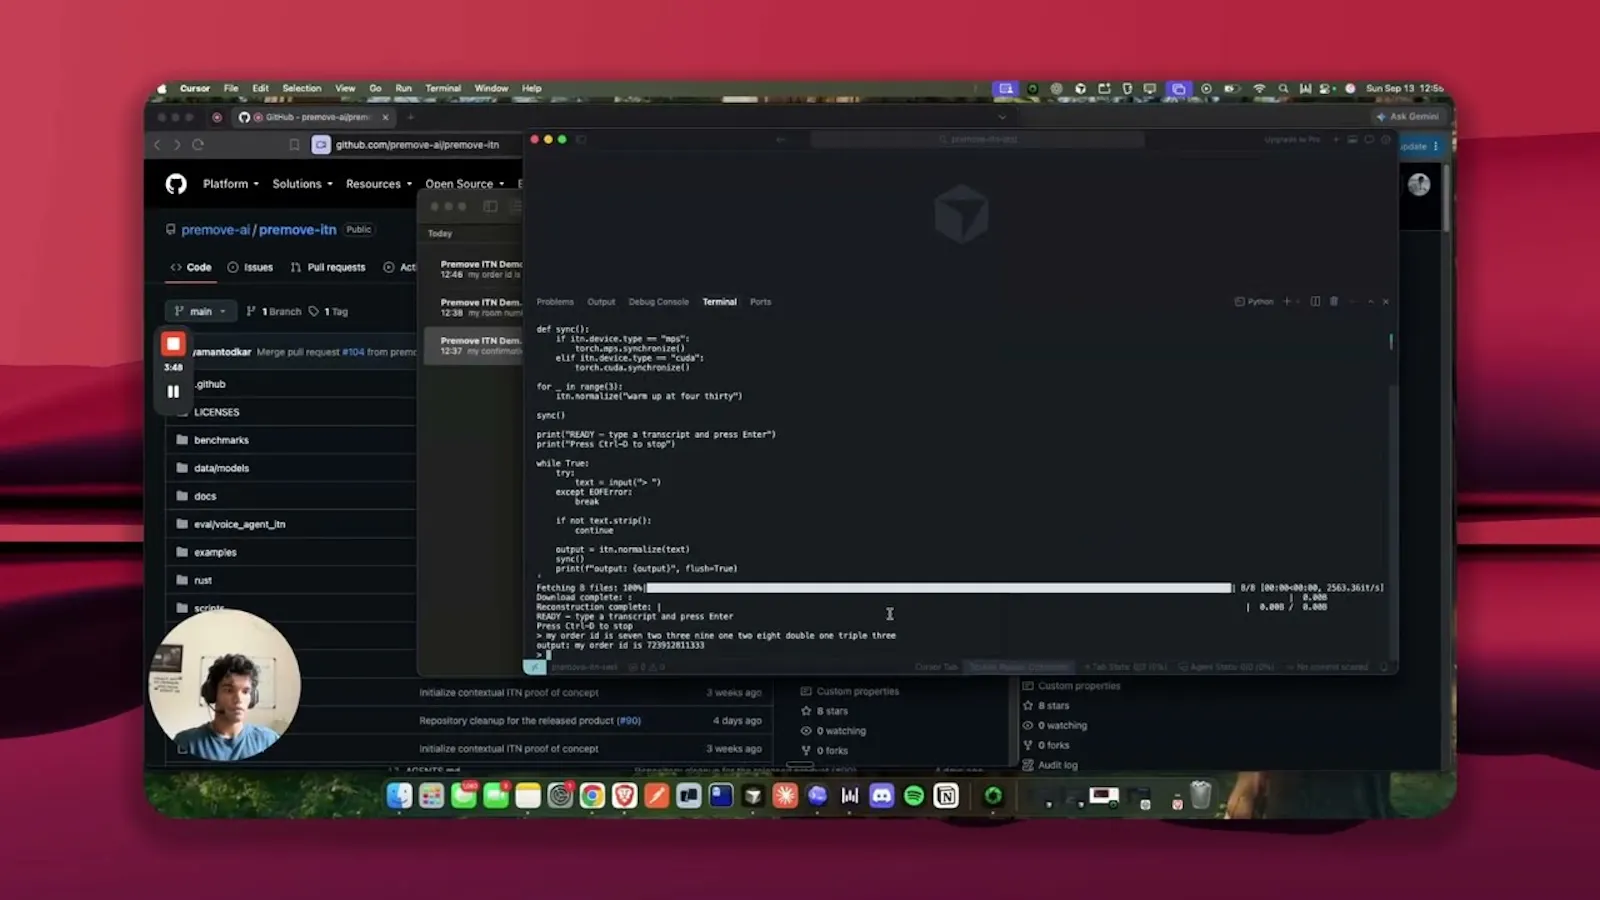This screenshot has width=1600, height=900.
Task: Open the Selection menu
Action: pyautogui.click(x=301, y=88)
